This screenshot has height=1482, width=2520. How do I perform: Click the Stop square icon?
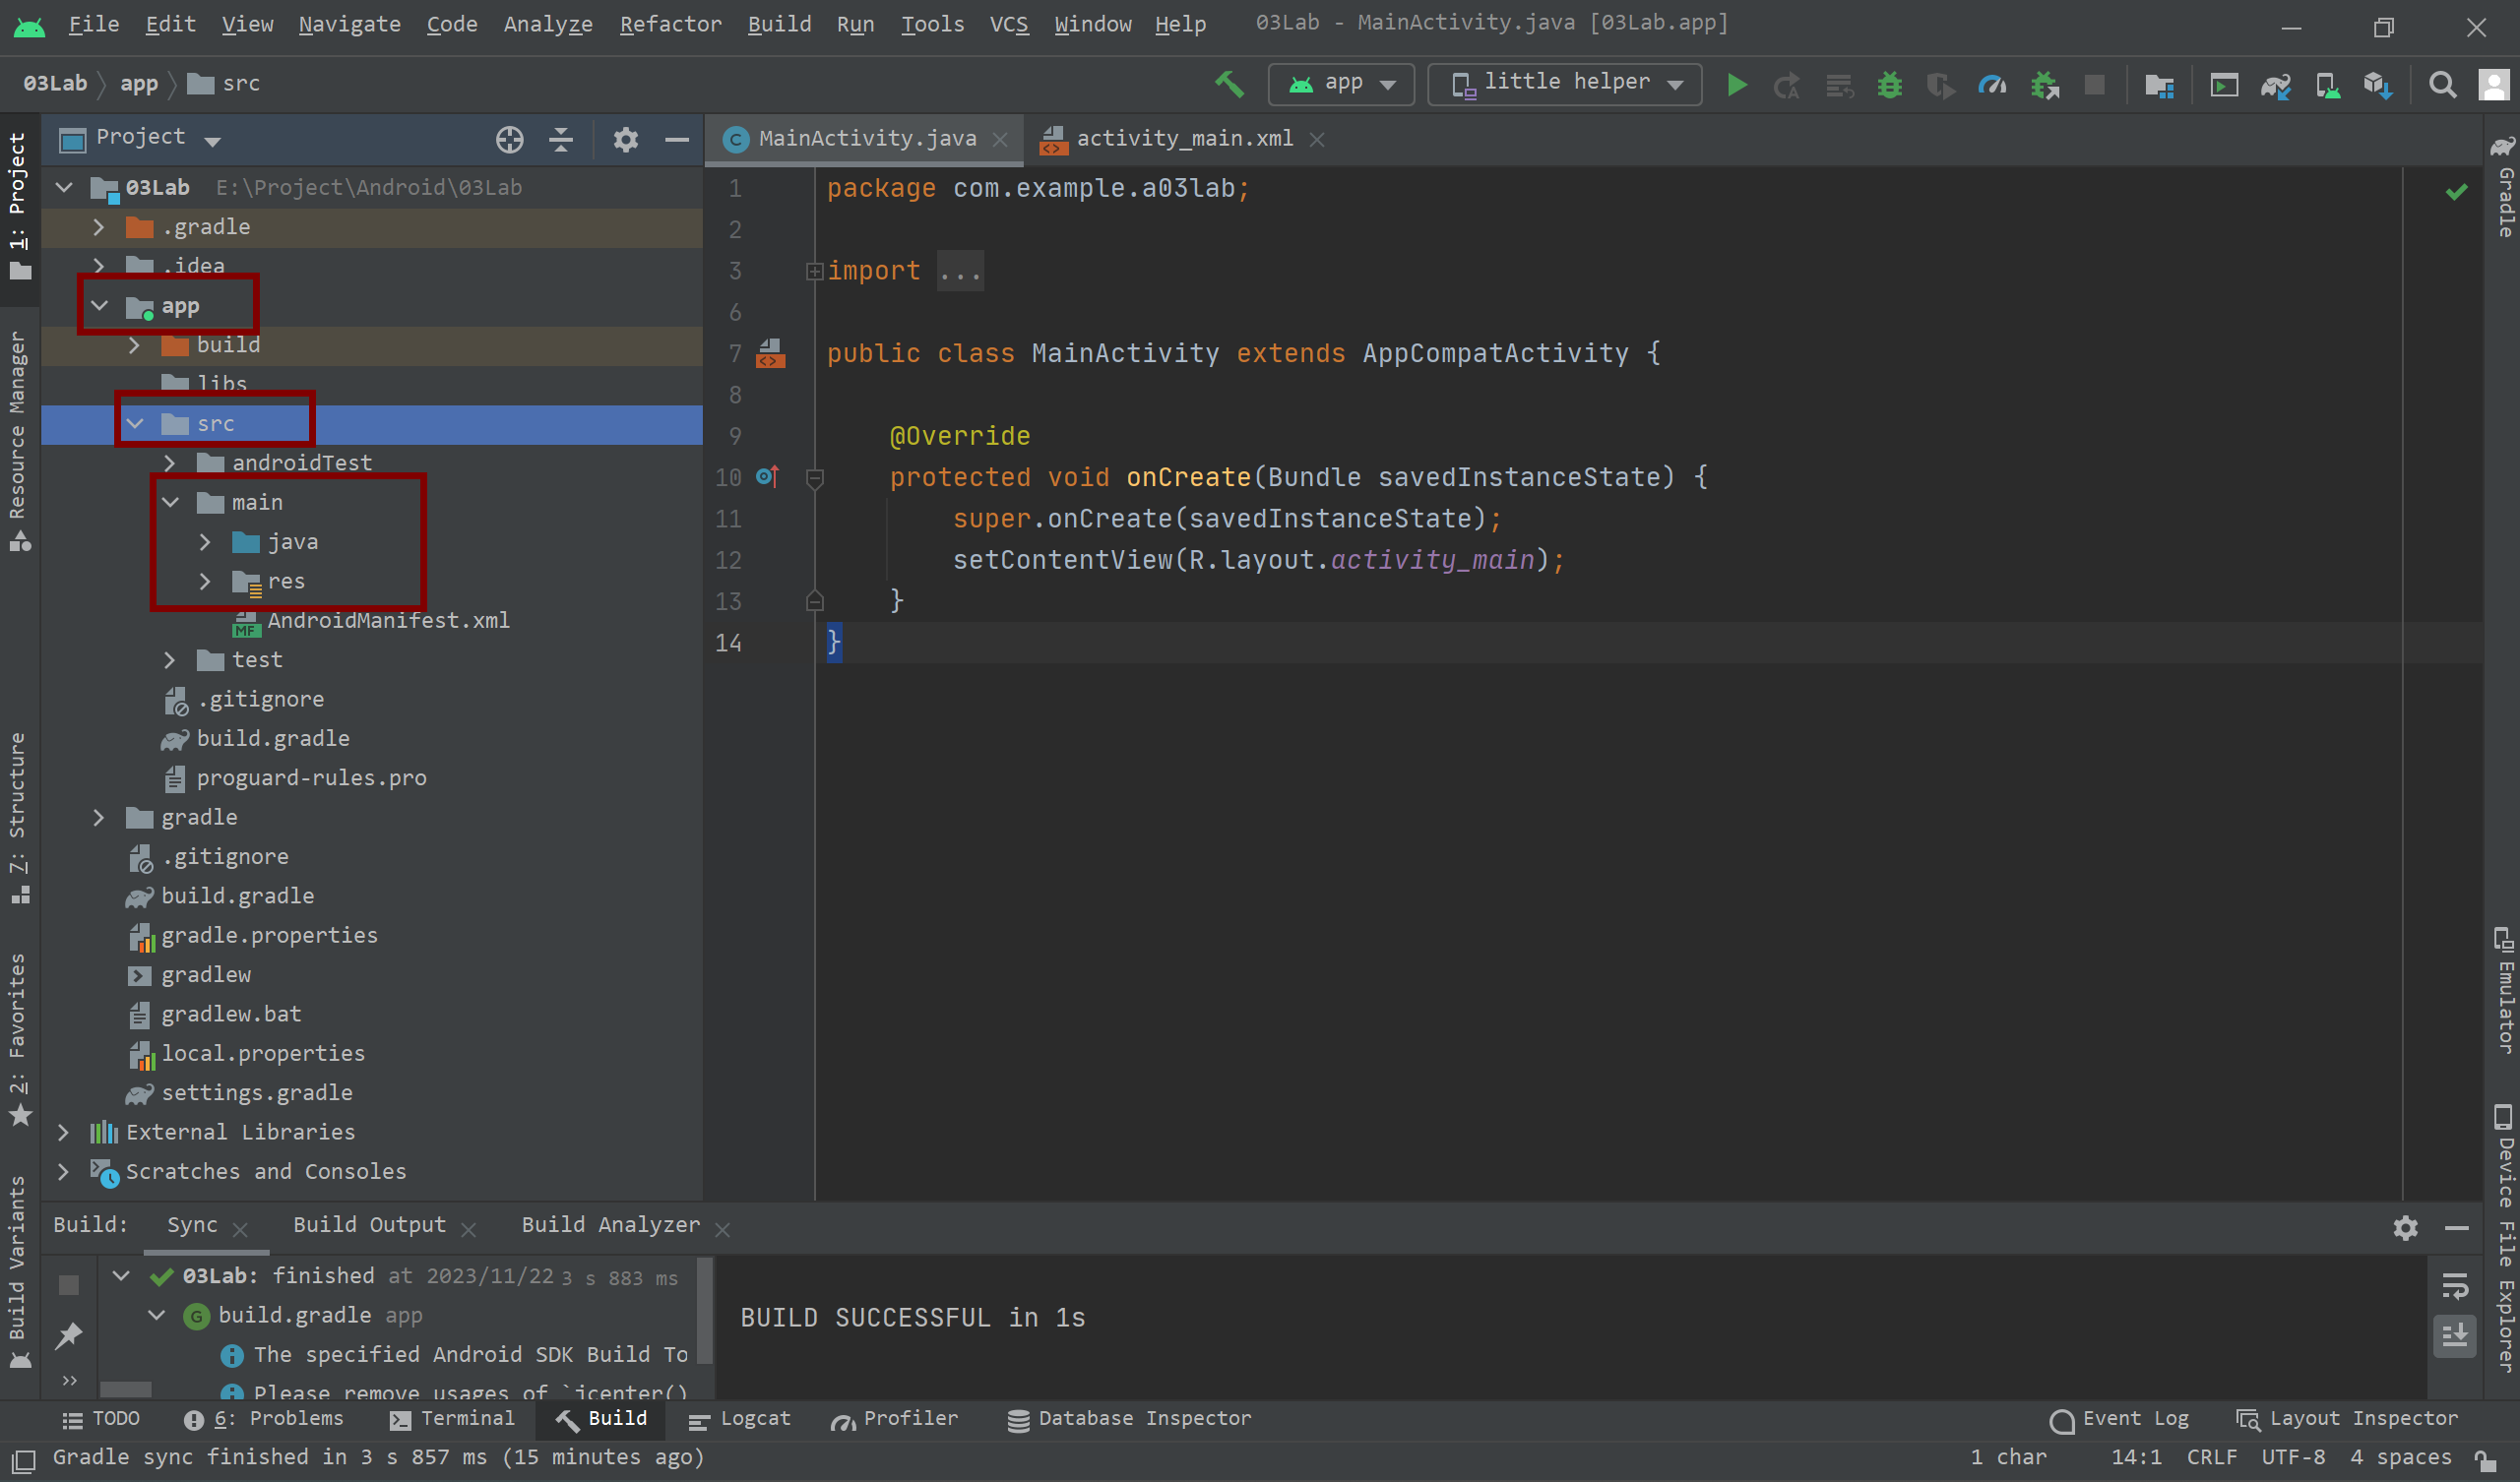2094,85
